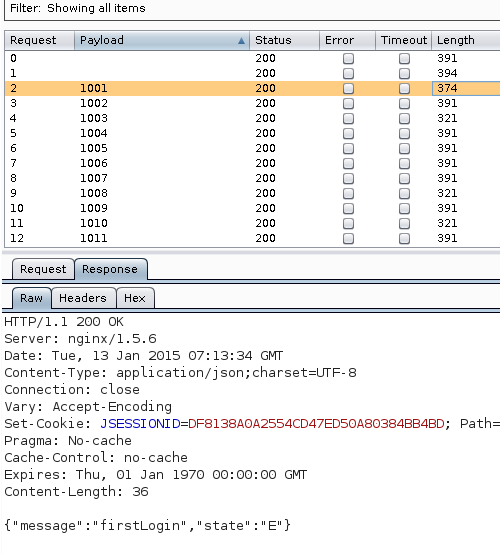
Task: Sort results by the Length column
Action: pos(465,40)
